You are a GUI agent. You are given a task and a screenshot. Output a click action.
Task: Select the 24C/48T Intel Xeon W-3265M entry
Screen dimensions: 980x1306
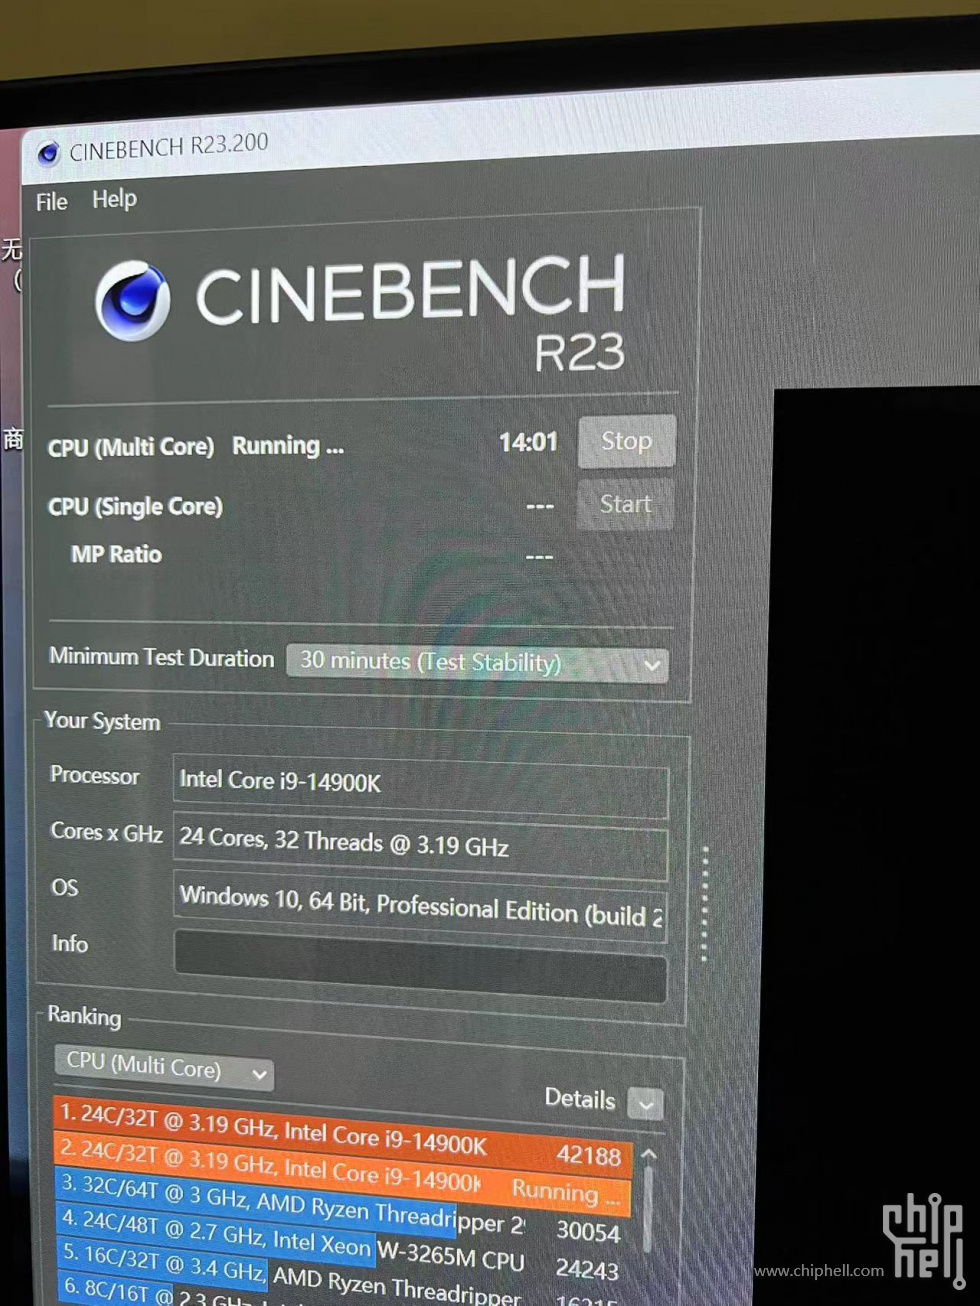[x=342, y=1245]
